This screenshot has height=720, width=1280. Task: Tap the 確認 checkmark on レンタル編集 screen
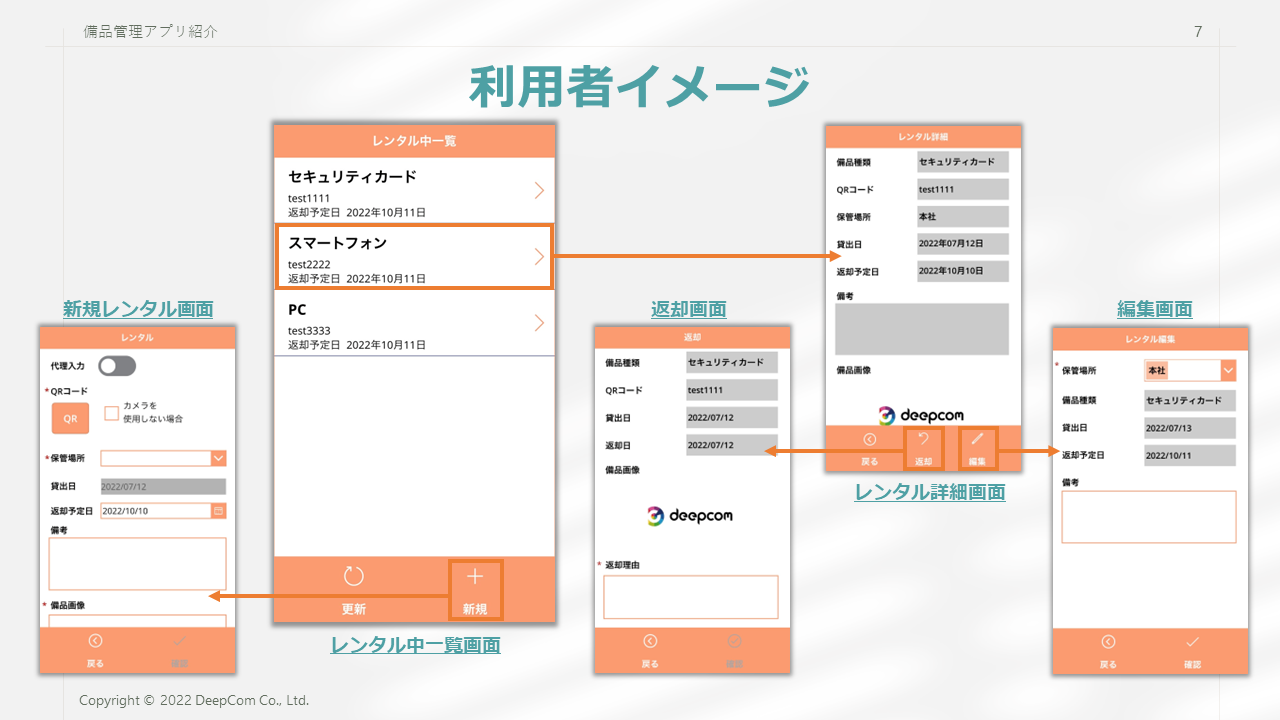[x=1192, y=643]
